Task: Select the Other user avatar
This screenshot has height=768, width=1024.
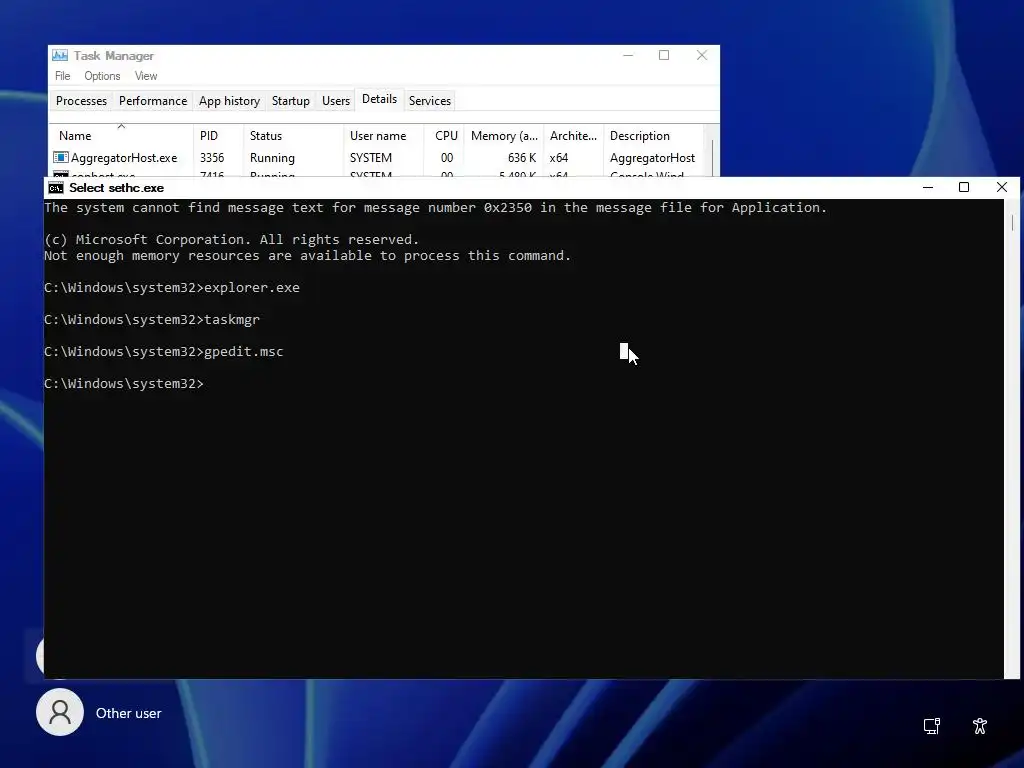Action: 60,712
